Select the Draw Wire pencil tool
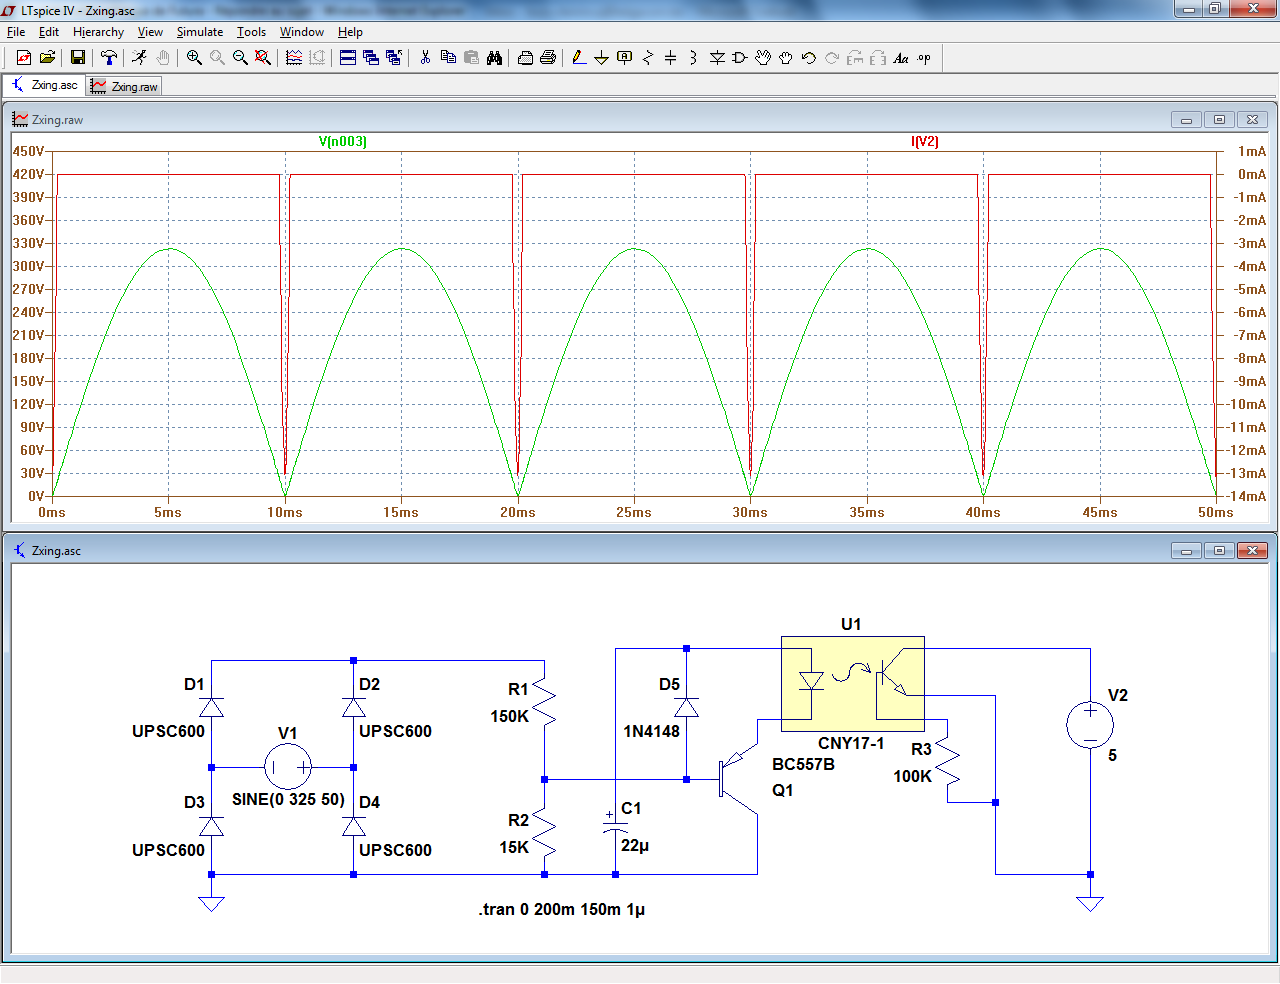The height and width of the screenshot is (984, 1280). (x=579, y=58)
